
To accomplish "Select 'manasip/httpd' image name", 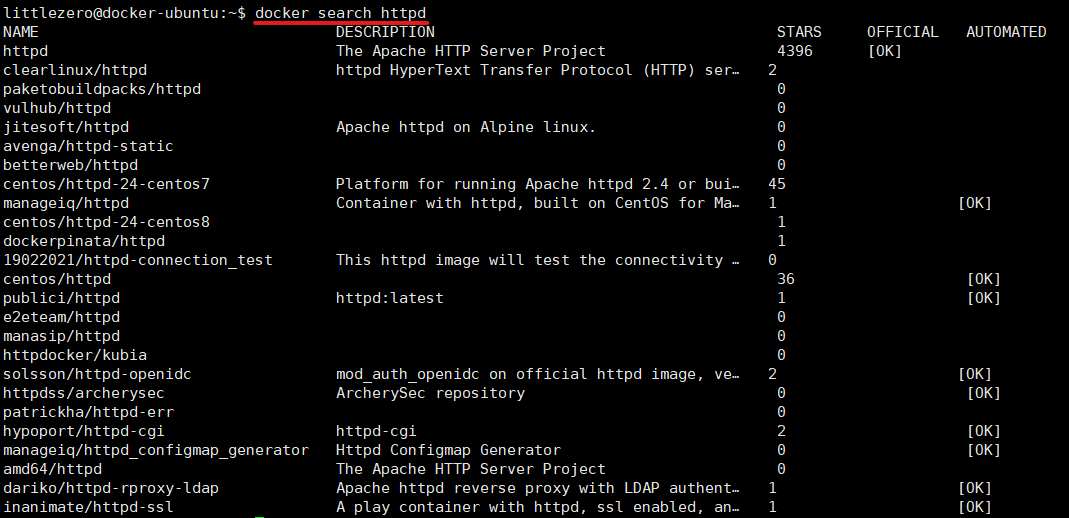I will pos(61,337).
